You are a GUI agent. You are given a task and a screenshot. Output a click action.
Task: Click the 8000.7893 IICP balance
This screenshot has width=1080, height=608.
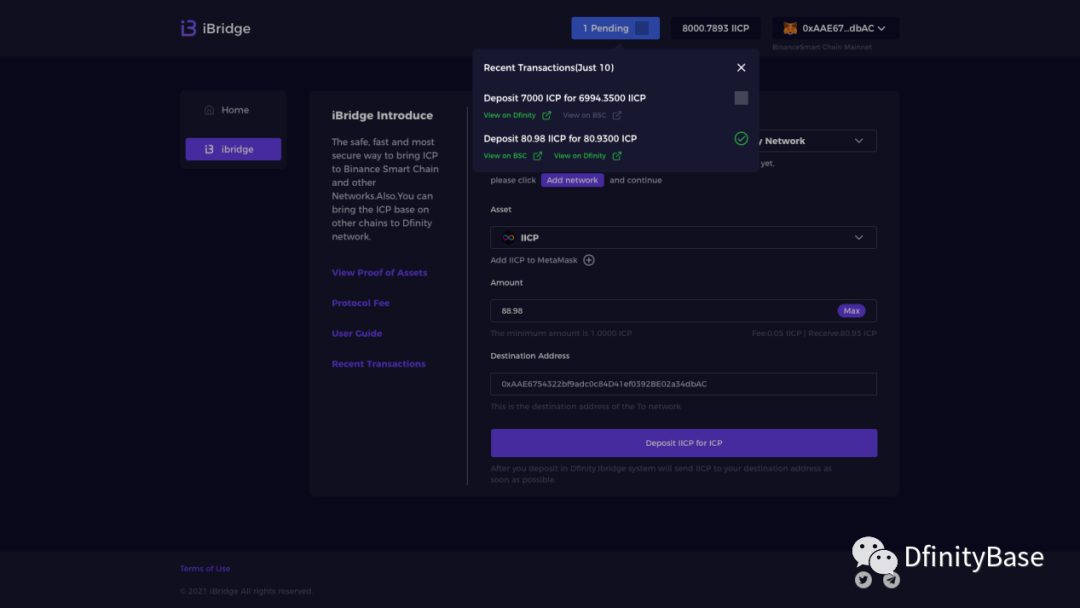point(716,28)
